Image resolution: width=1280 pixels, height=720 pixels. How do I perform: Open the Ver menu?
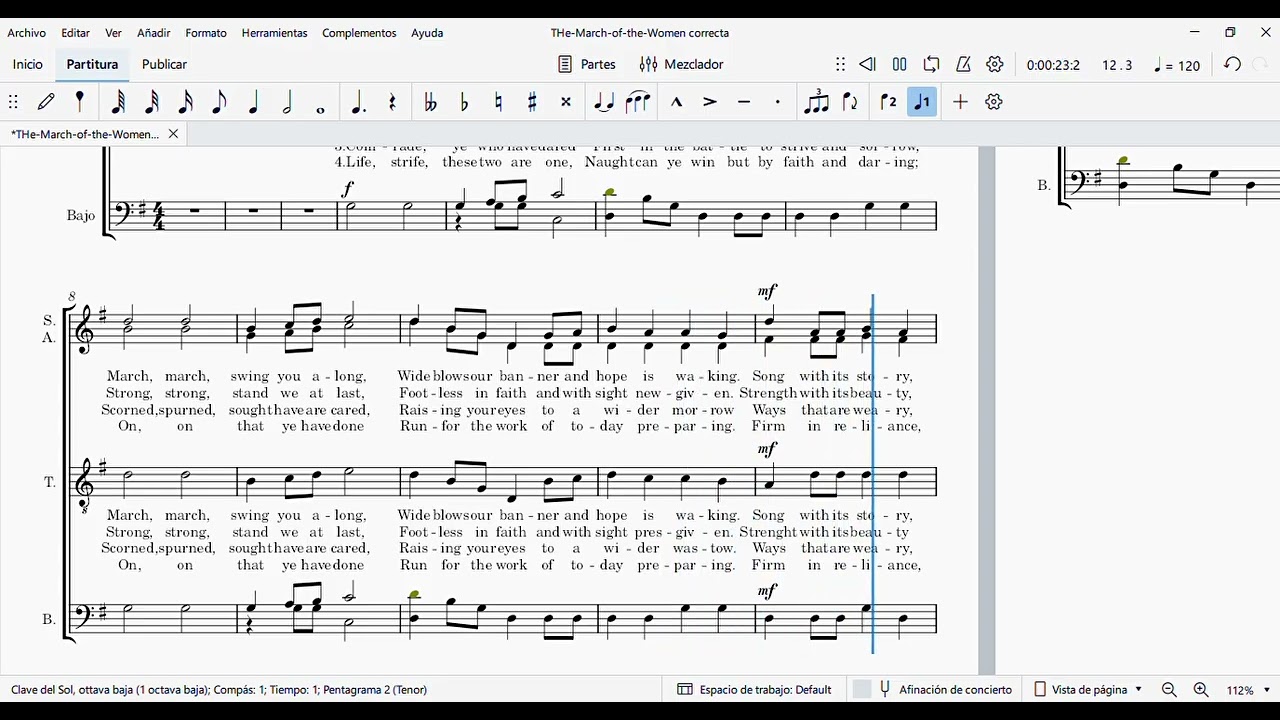point(114,33)
